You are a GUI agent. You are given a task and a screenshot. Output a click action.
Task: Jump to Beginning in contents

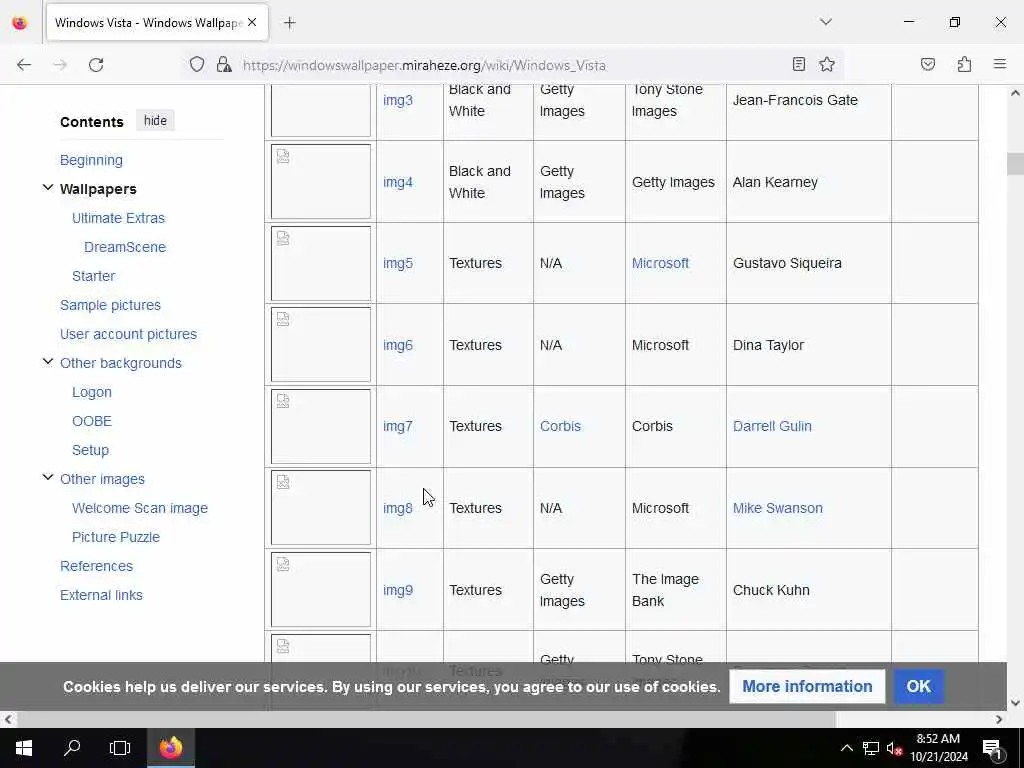[91, 160]
